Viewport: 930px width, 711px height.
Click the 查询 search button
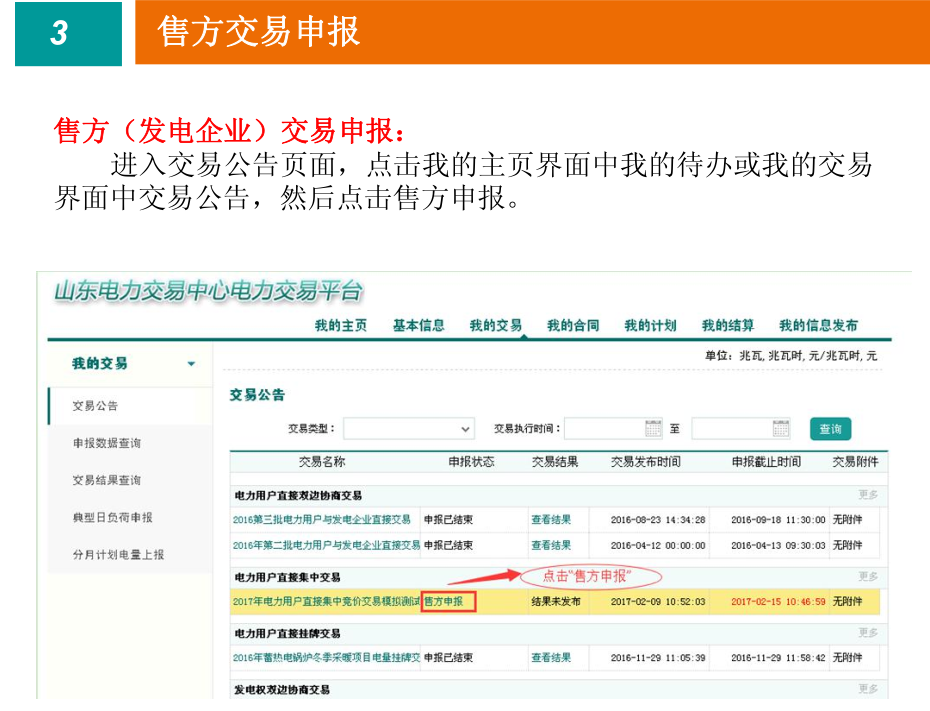pos(830,428)
